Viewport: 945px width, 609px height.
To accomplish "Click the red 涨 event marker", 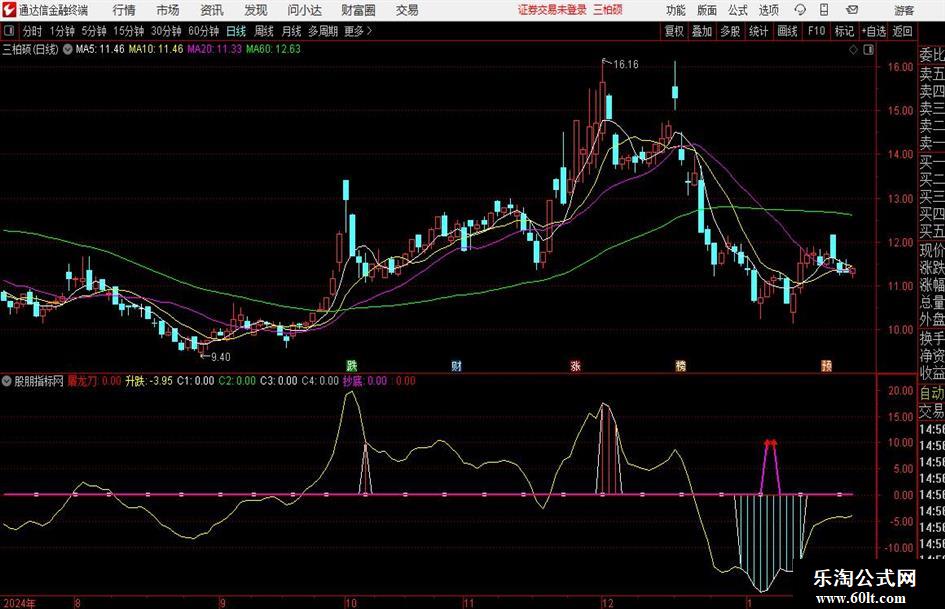I will click(576, 365).
